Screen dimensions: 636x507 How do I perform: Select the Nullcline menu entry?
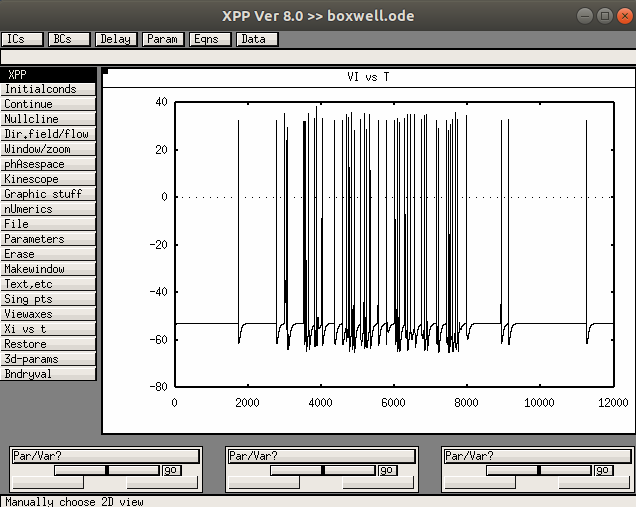point(48,119)
